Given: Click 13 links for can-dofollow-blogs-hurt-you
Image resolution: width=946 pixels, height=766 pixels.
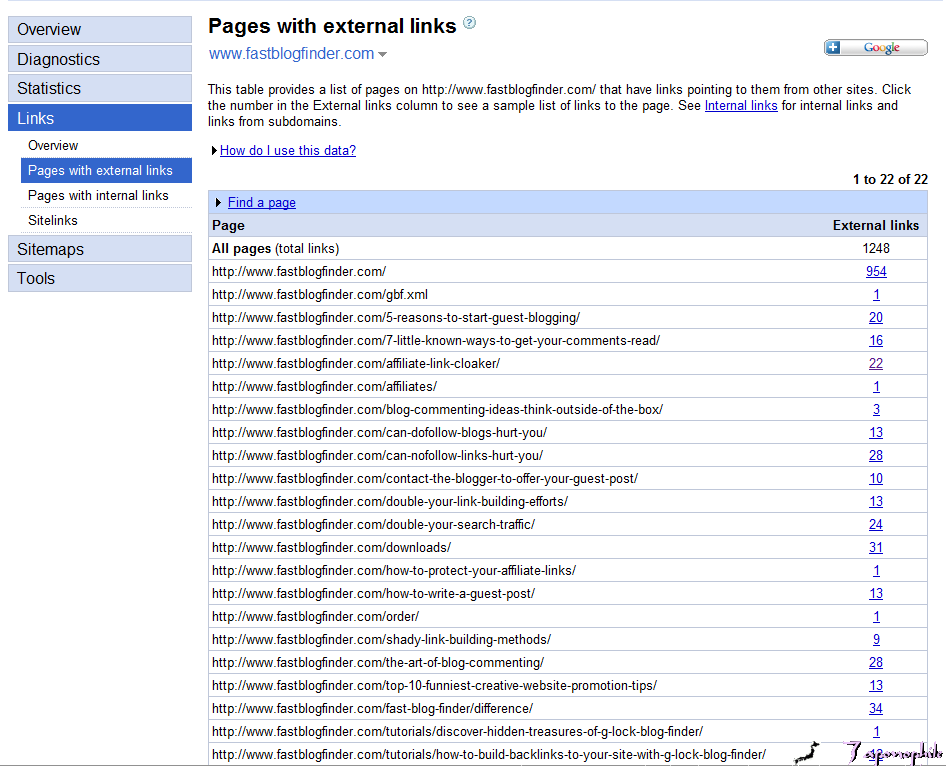Looking at the screenshot, I should [x=876, y=432].
